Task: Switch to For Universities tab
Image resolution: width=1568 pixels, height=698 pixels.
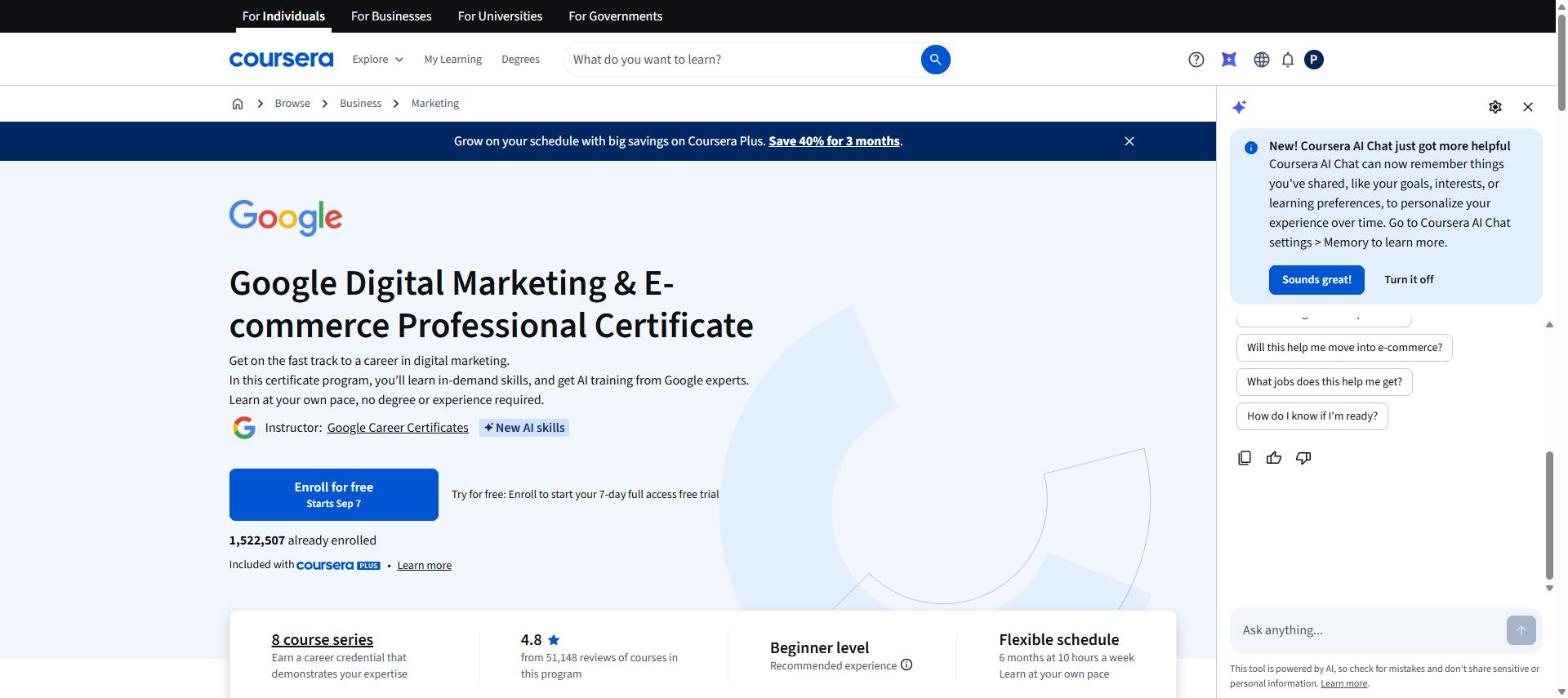Action: tap(500, 16)
